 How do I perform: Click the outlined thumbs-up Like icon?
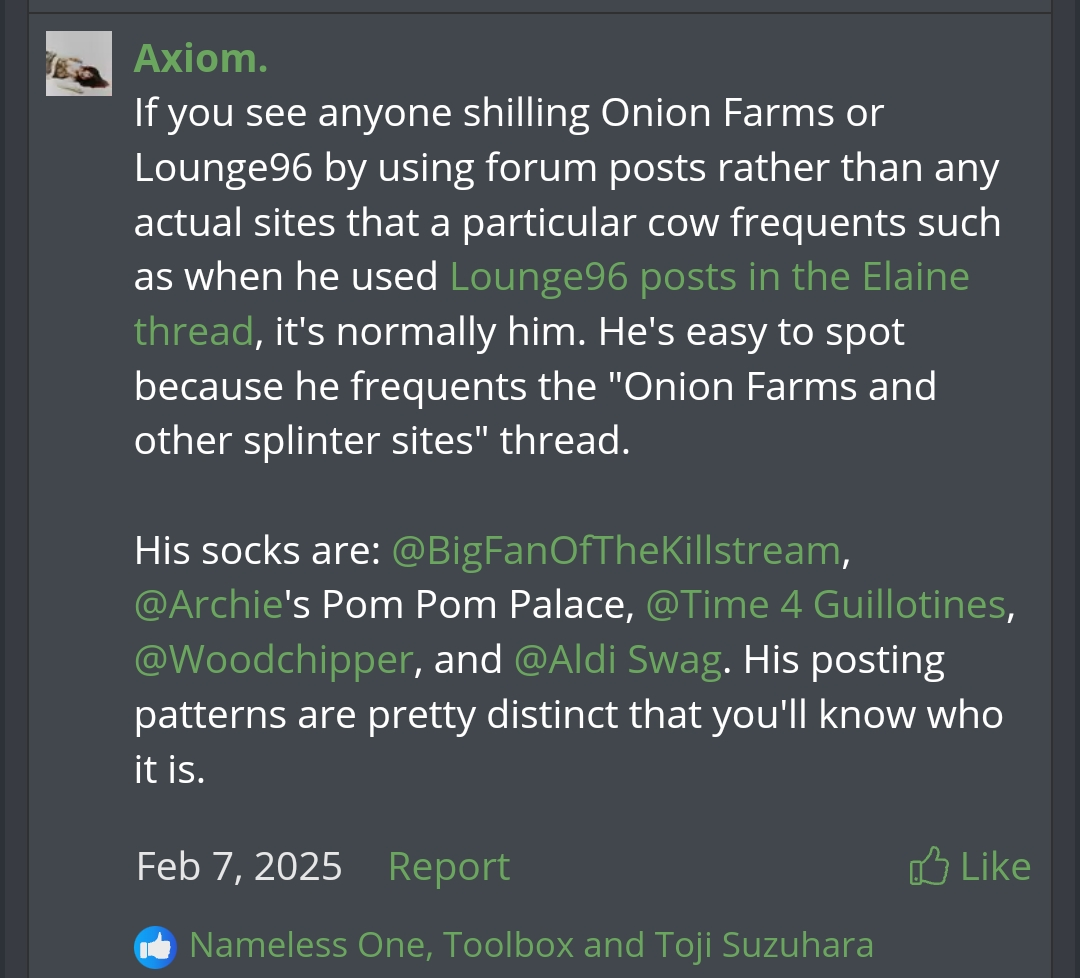(x=929, y=866)
